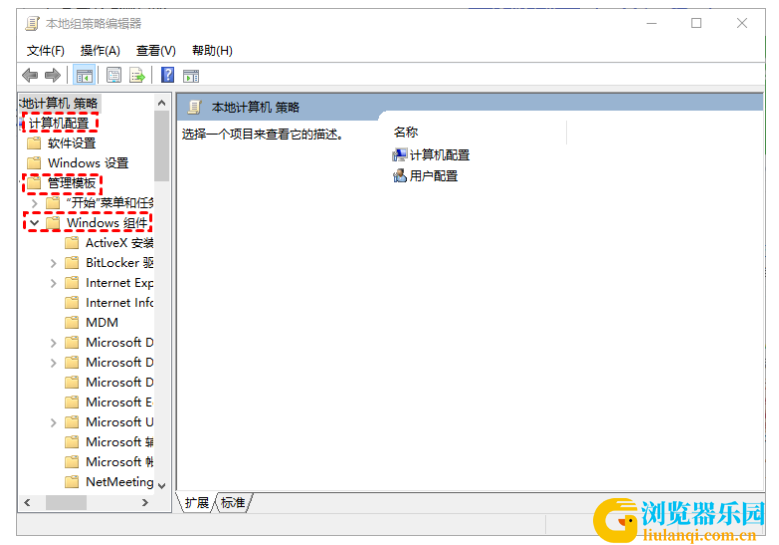Select the Microsoft E tree item
Viewport: 779px width, 545px height.
119,402
